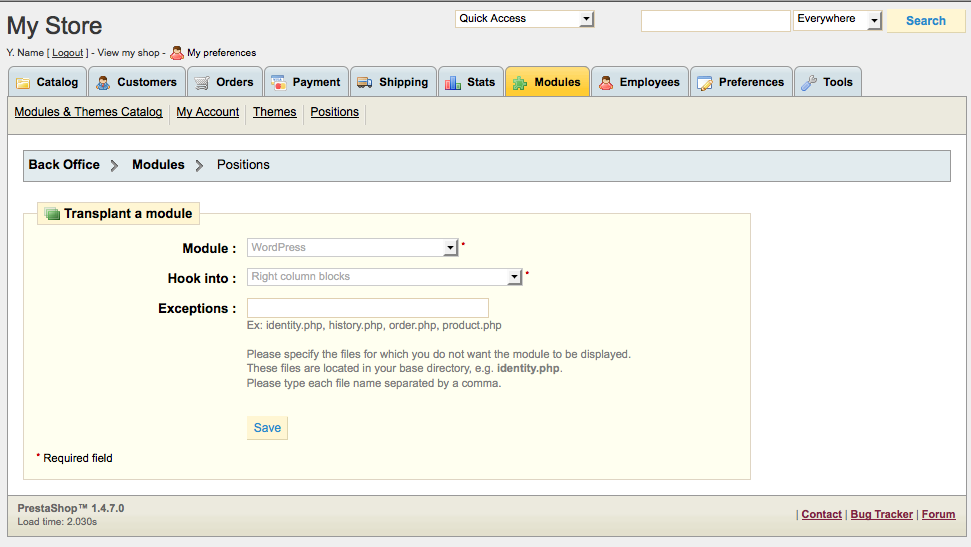Open the Customers tab
971x547 pixels.
[x=137, y=82]
